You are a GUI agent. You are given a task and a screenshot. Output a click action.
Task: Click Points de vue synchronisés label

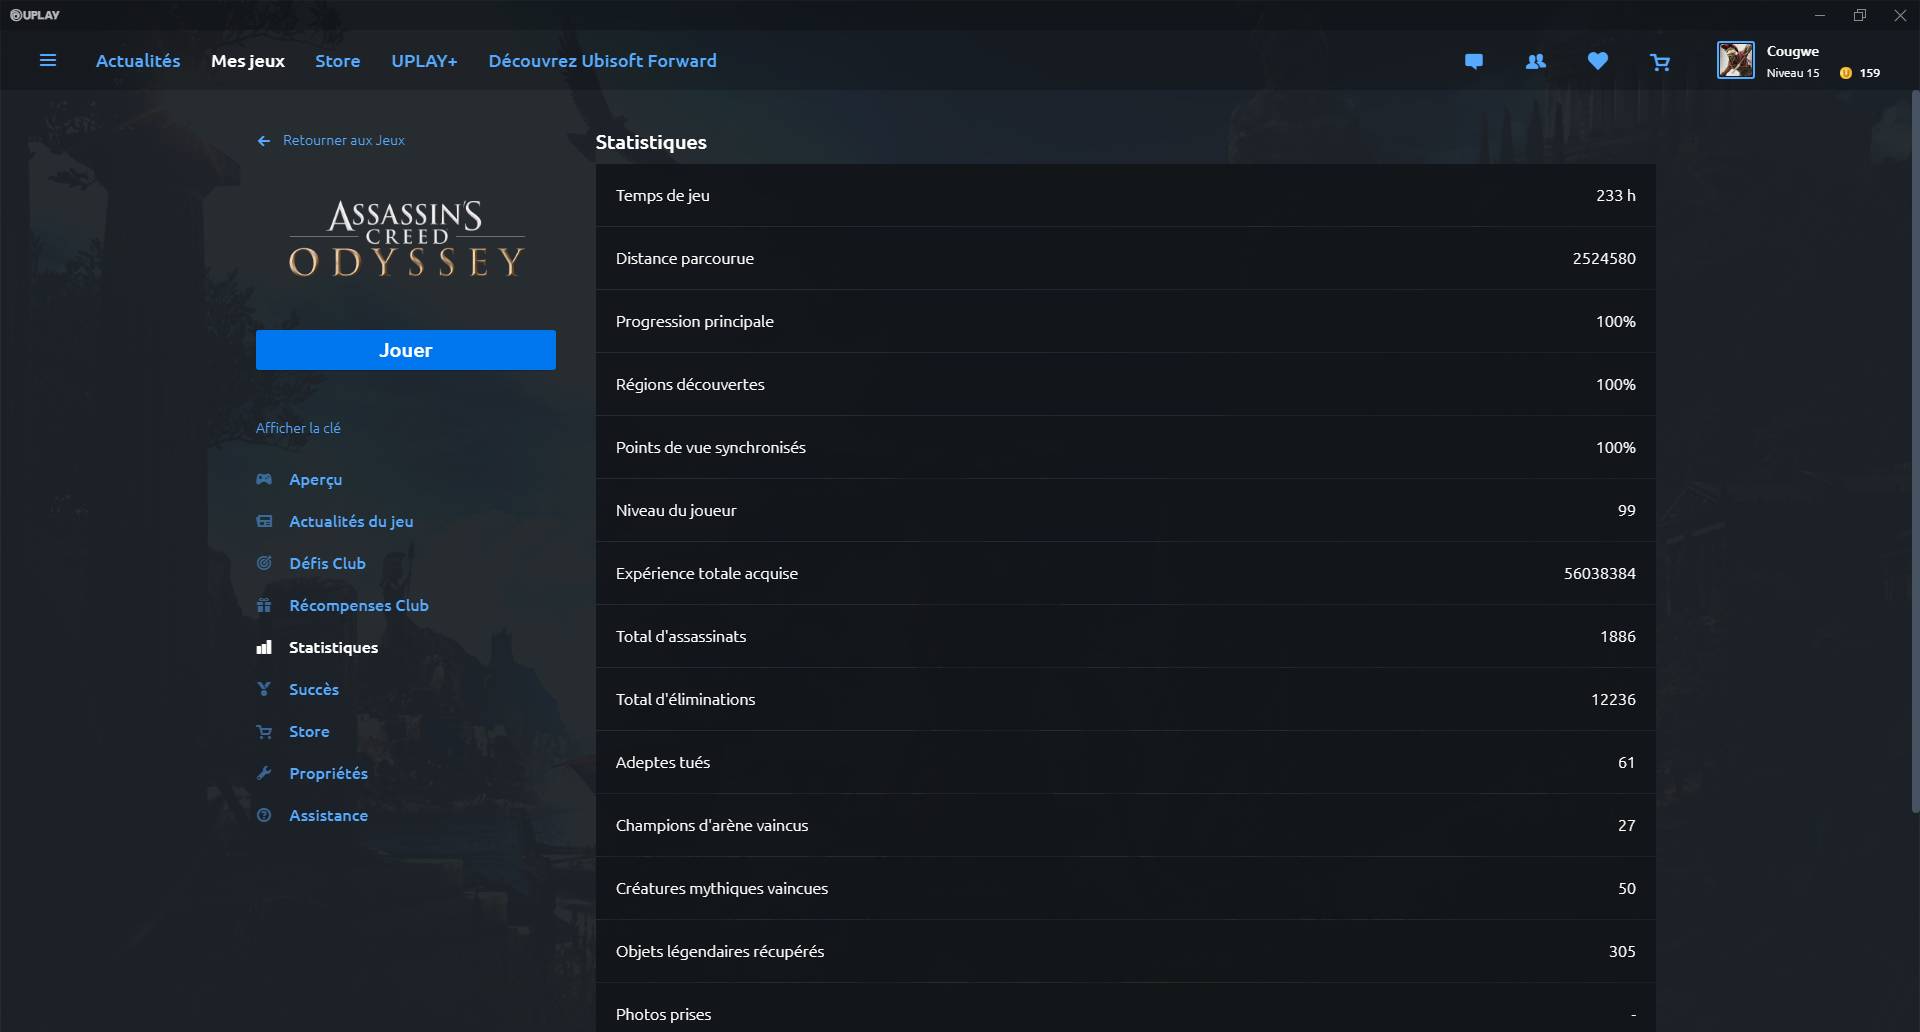point(710,447)
